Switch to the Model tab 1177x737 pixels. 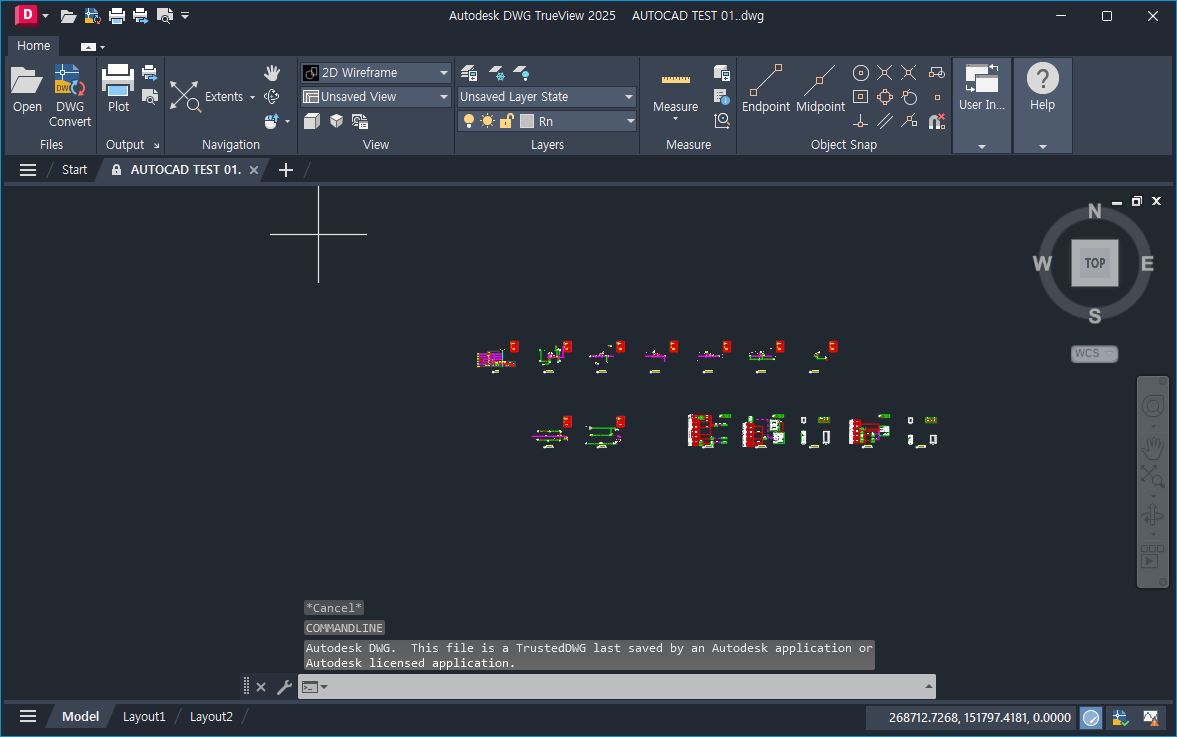[x=80, y=717]
